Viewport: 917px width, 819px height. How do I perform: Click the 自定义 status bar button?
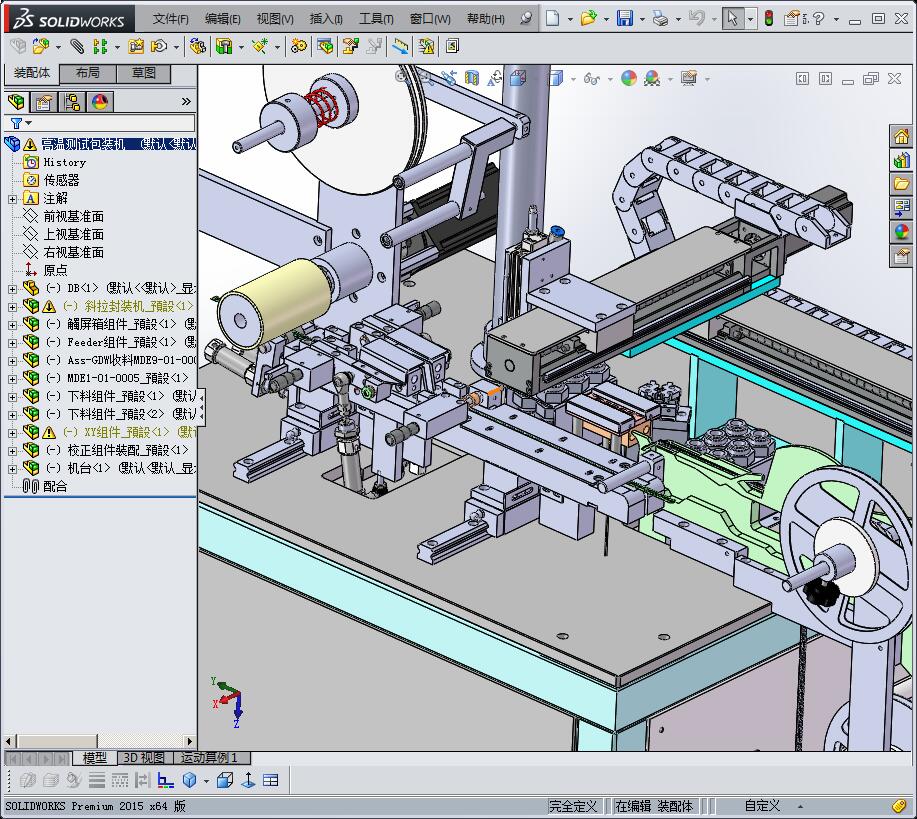click(x=762, y=806)
